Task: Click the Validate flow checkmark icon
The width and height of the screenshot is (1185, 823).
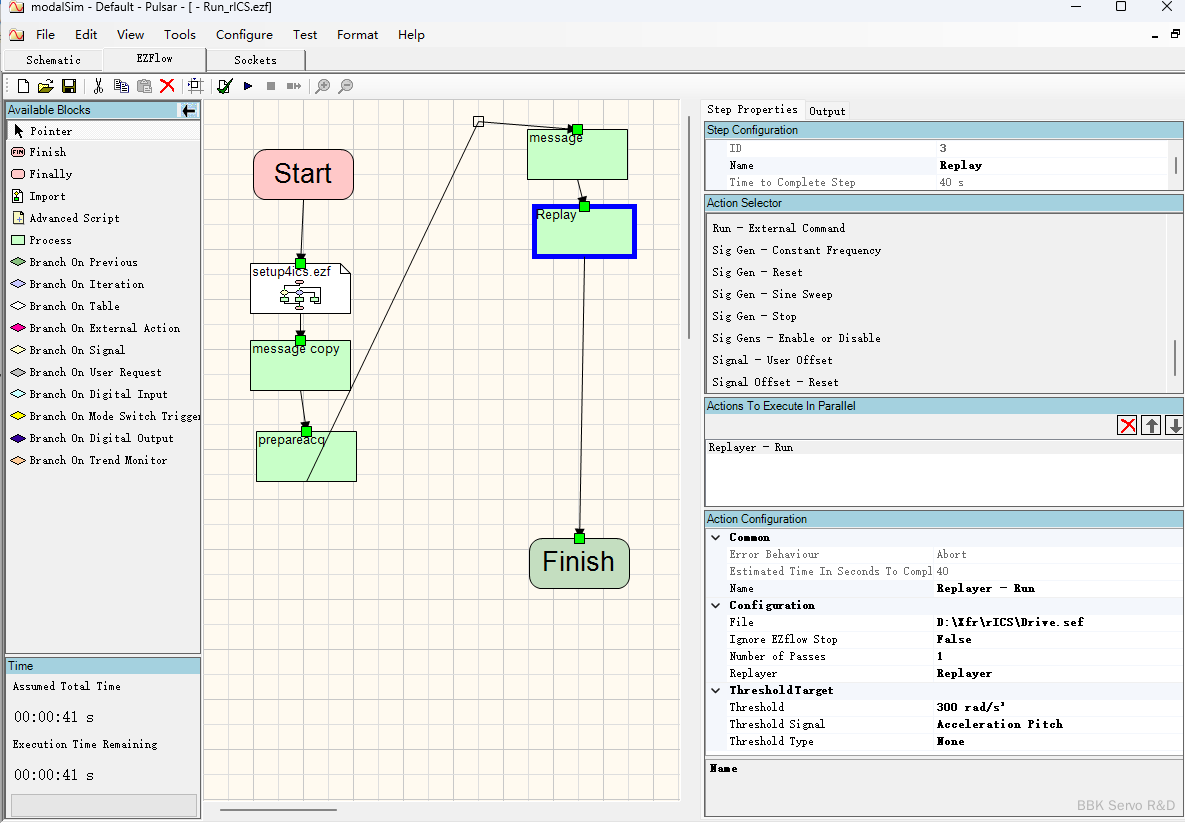Action: 225,87
